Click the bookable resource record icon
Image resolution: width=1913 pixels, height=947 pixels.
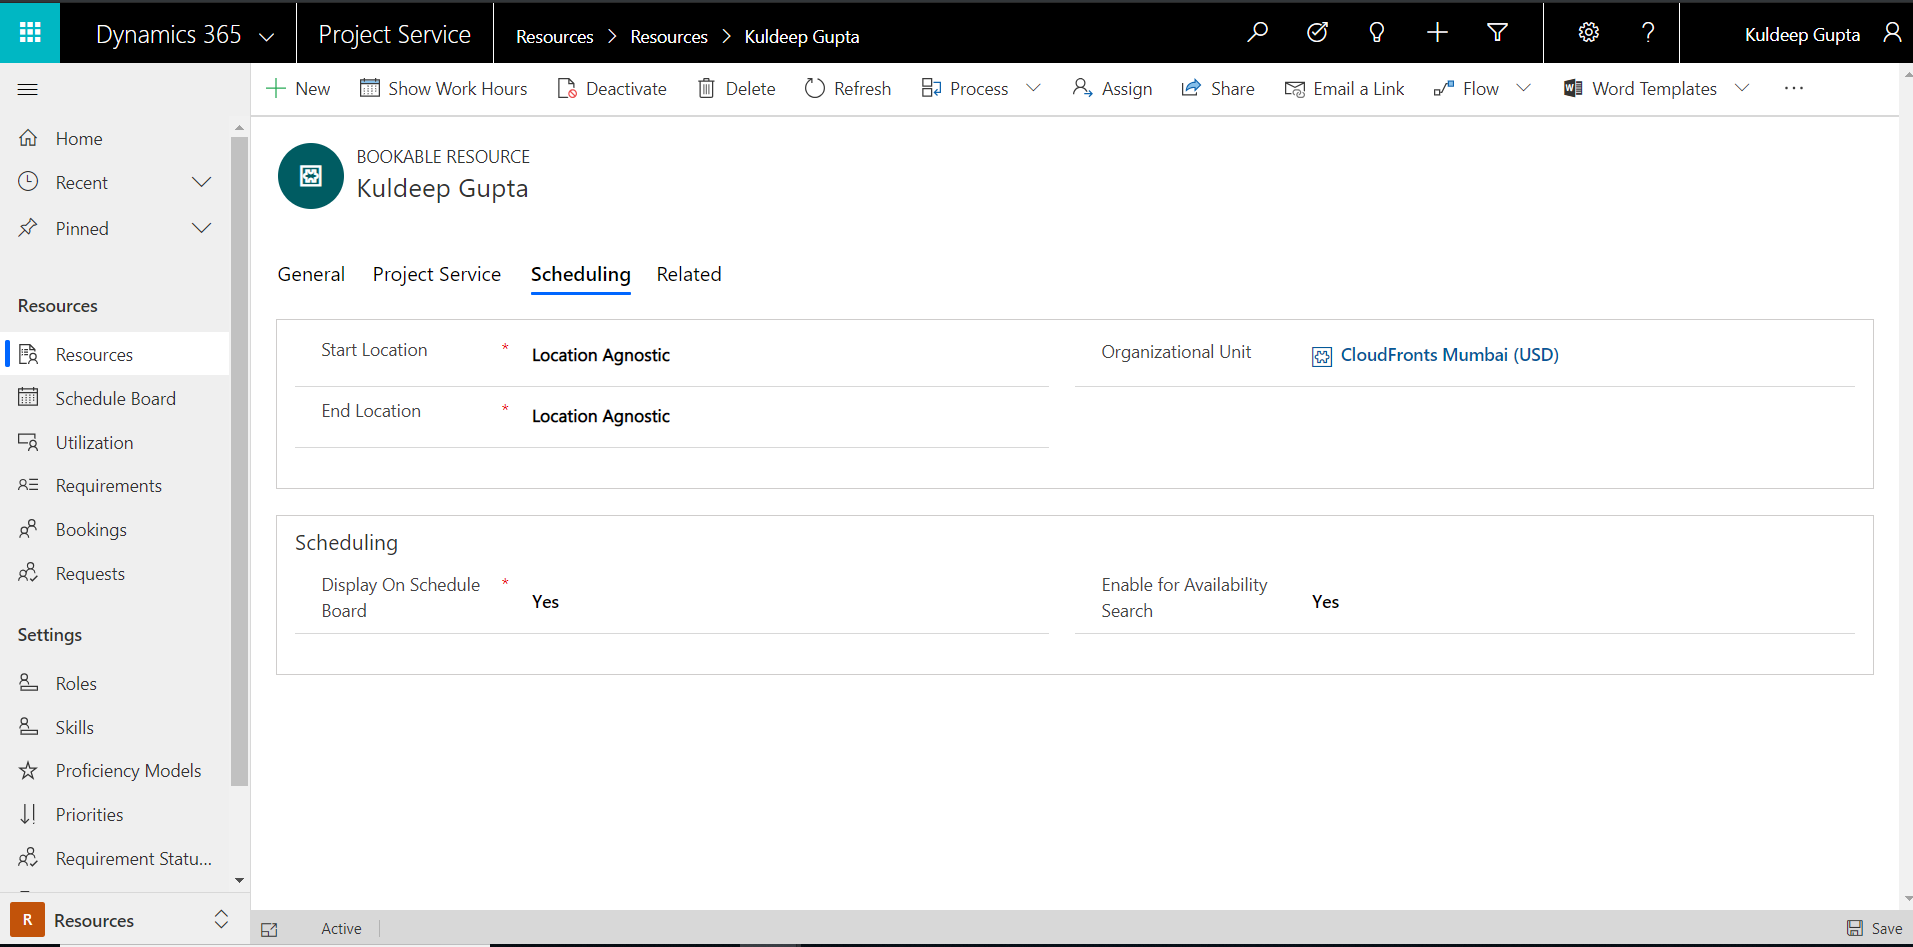click(x=311, y=176)
